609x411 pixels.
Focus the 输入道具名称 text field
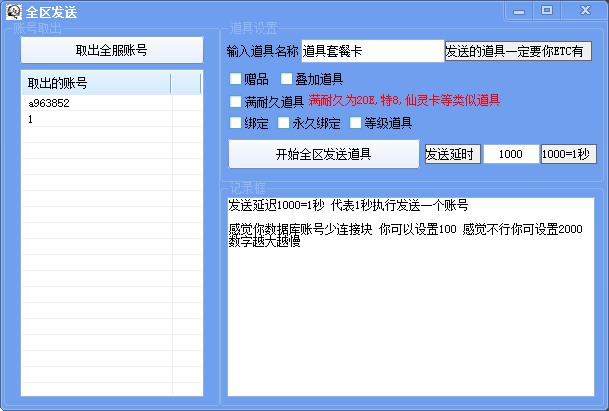click(372, 51)
